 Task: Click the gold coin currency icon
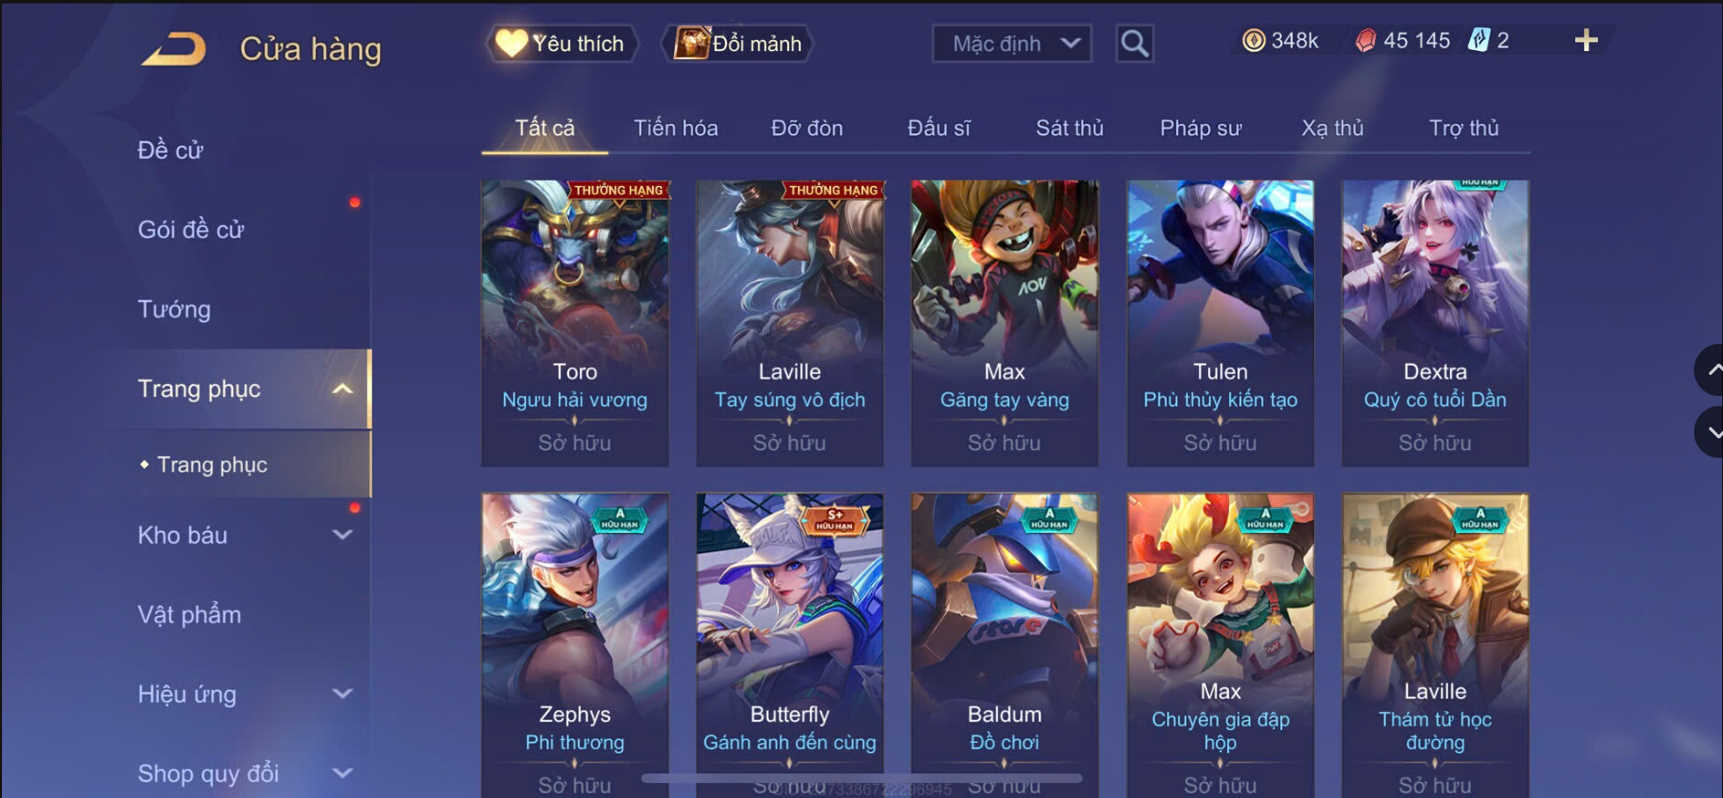pos(1253,40)
